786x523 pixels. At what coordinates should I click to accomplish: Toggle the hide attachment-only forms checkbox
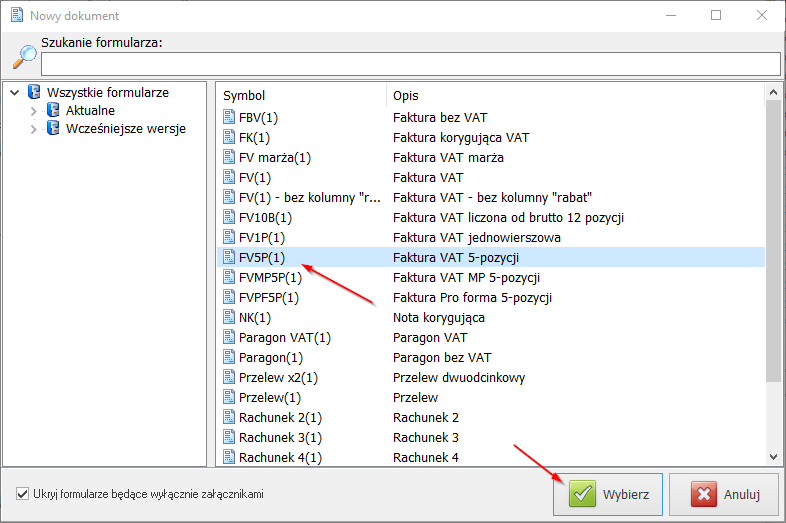point(23,494)
